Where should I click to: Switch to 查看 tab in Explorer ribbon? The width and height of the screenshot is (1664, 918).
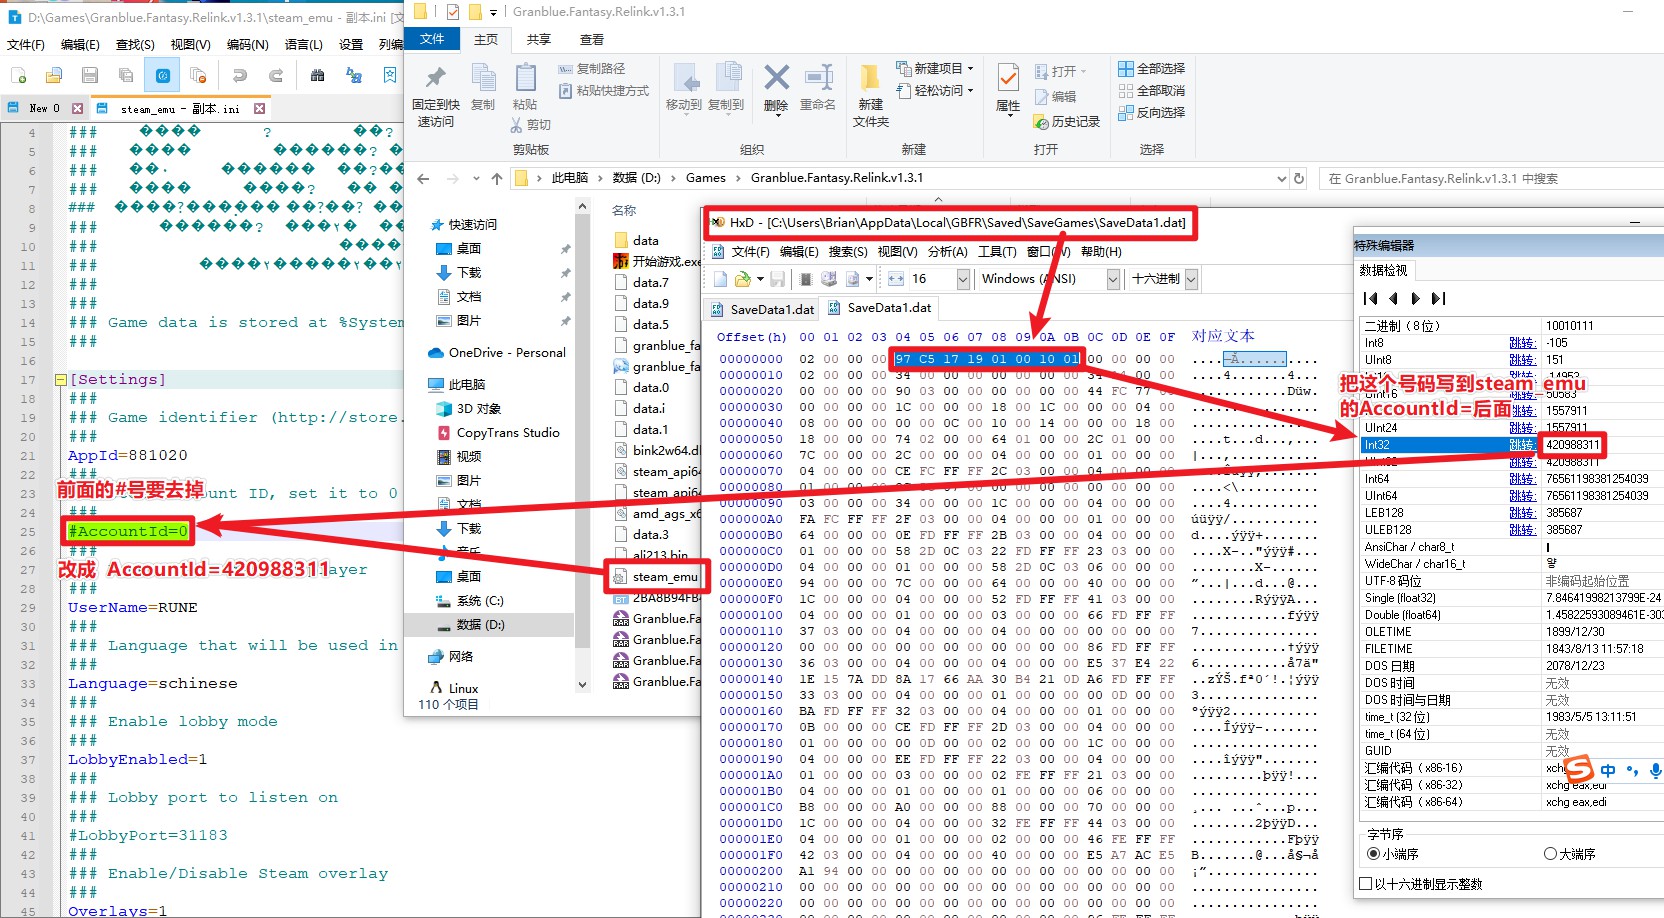(592, 39)
